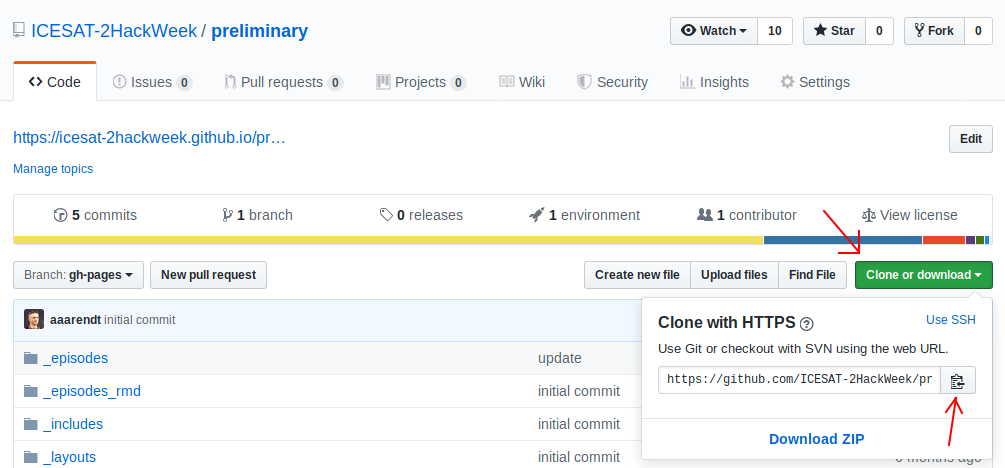Click the View license link
The width and height of the screenshot is (1005, 468).
[909, 215]
